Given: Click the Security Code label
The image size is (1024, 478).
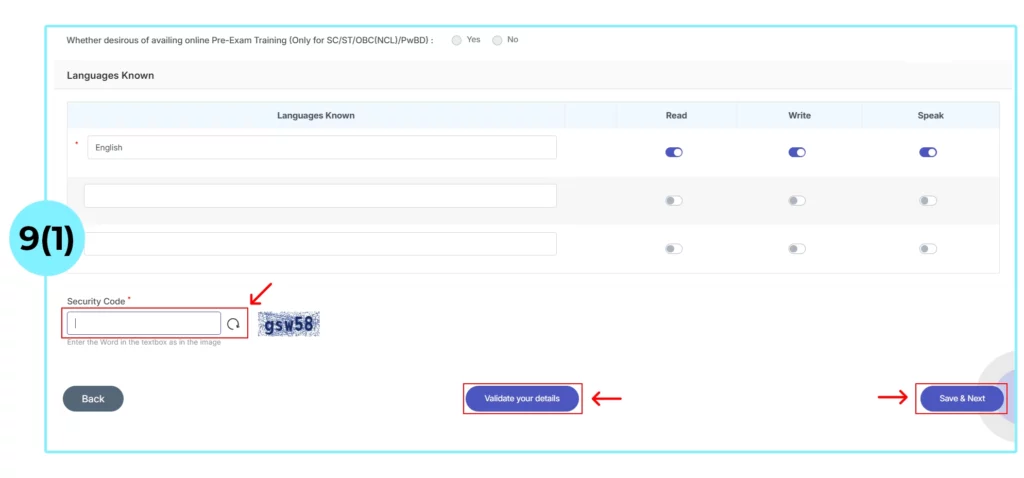Looking at the screenshot, I should (x=96, y=302).
